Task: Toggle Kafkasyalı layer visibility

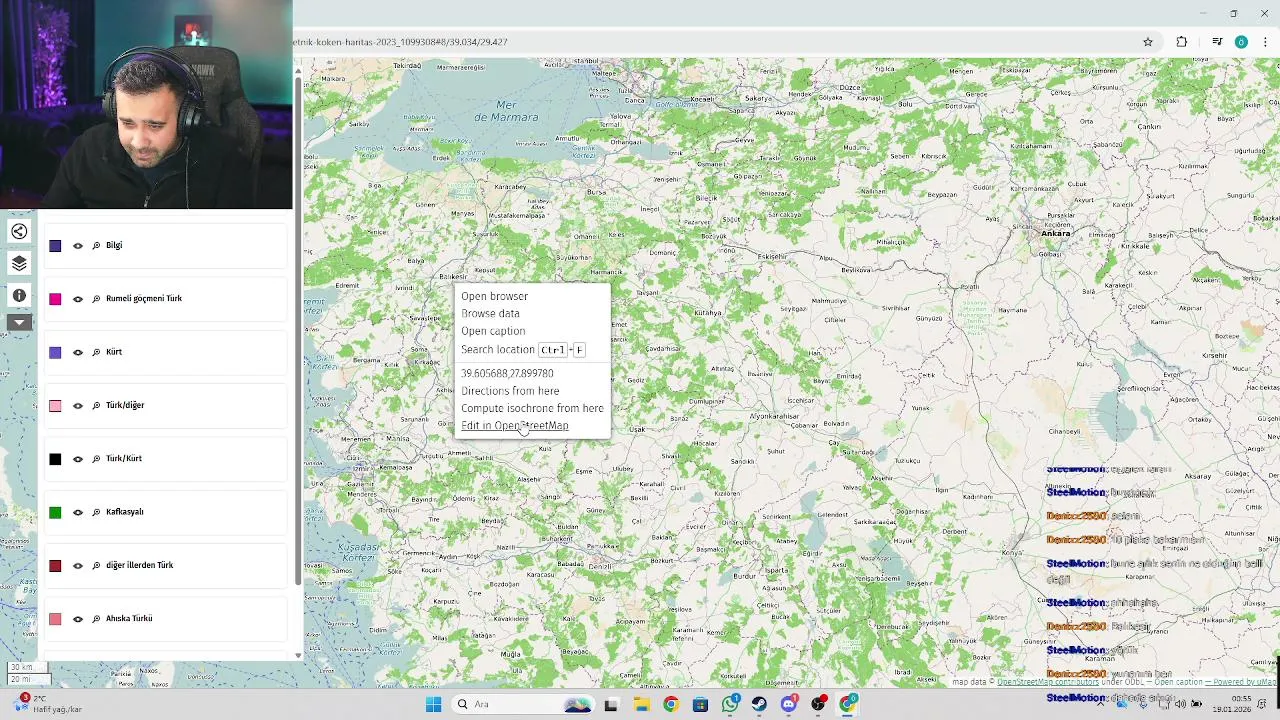Action: point(77,512)
